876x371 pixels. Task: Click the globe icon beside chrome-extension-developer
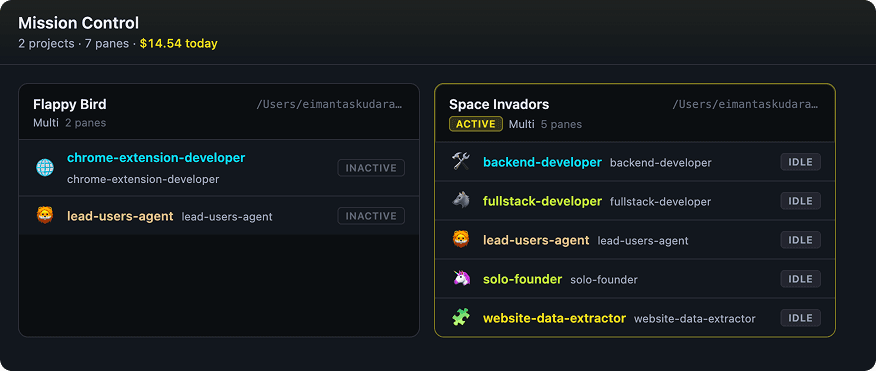click(45, 168)
